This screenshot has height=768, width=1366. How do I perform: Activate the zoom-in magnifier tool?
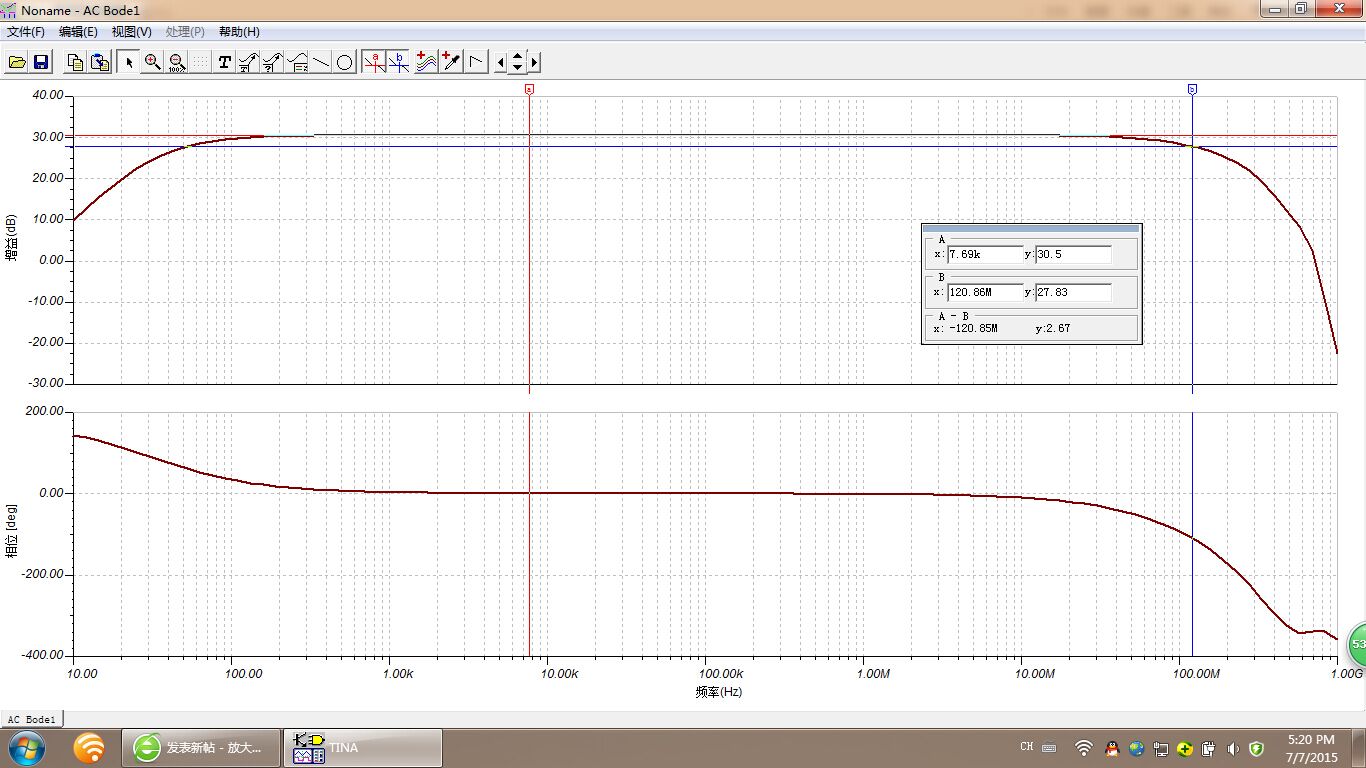click(x=152, y=62)
